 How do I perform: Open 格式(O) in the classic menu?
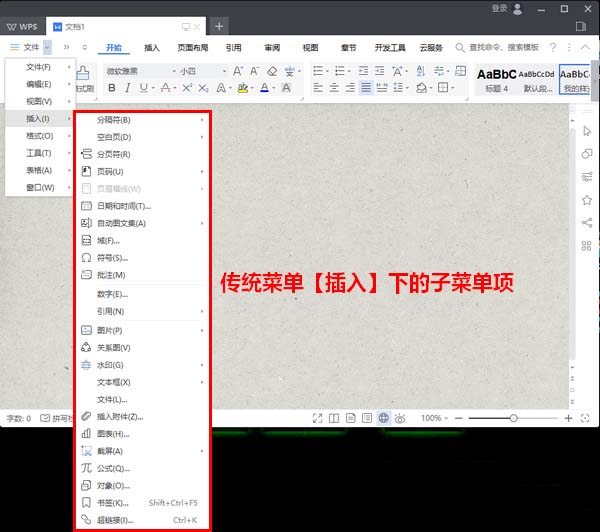tap(40, 135)
